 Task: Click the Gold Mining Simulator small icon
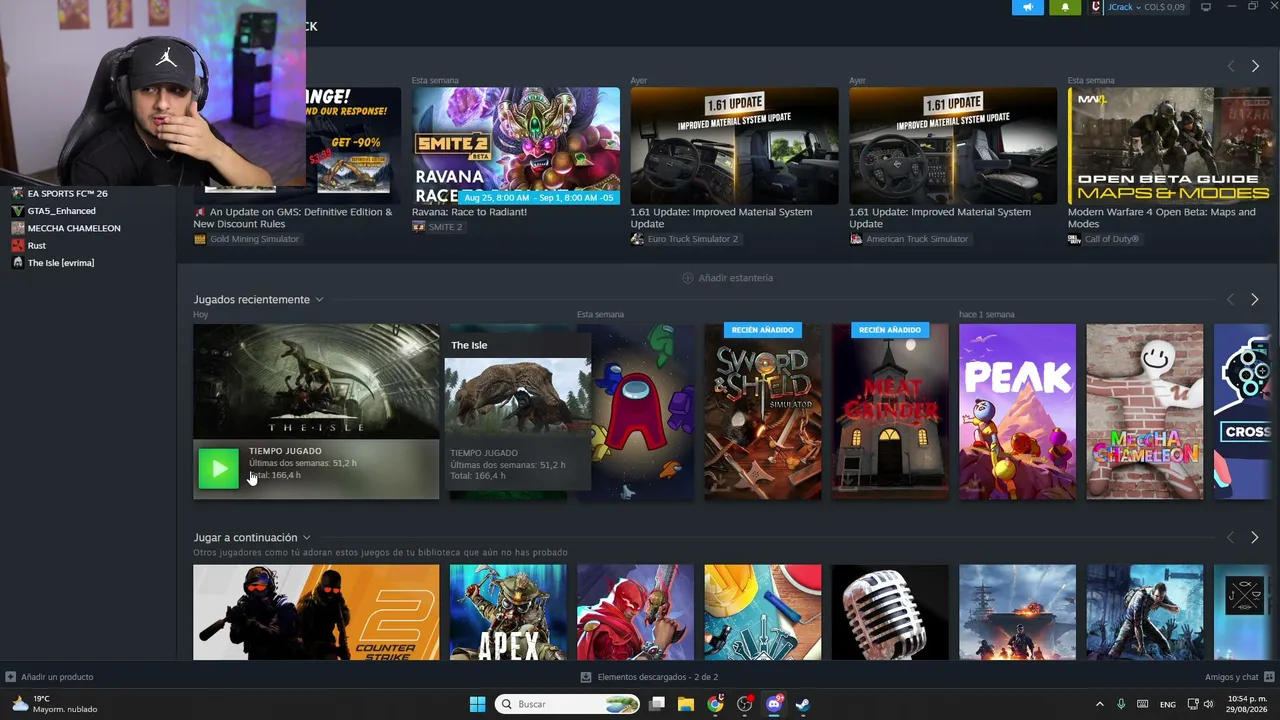pyautogui.click(x=200, y=239)
